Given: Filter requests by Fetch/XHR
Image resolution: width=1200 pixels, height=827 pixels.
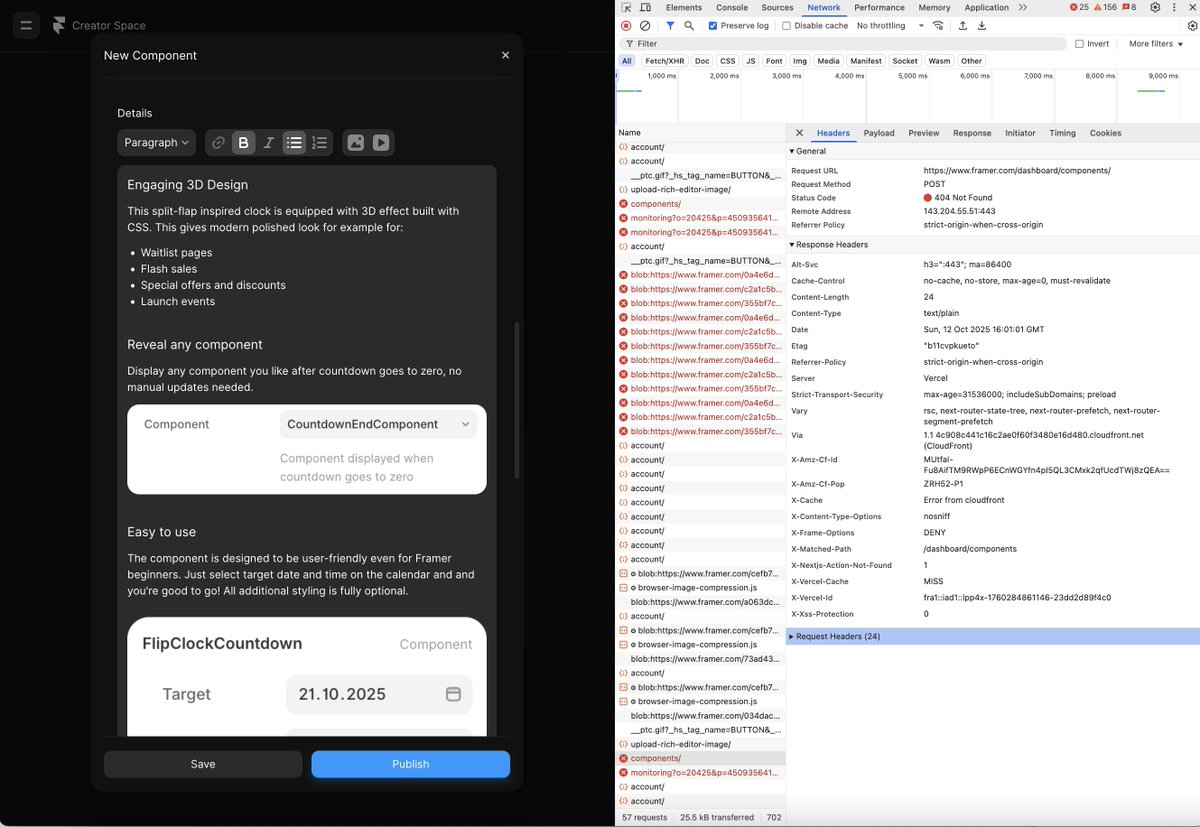Looking at the screenshot, I should (665, 61).
